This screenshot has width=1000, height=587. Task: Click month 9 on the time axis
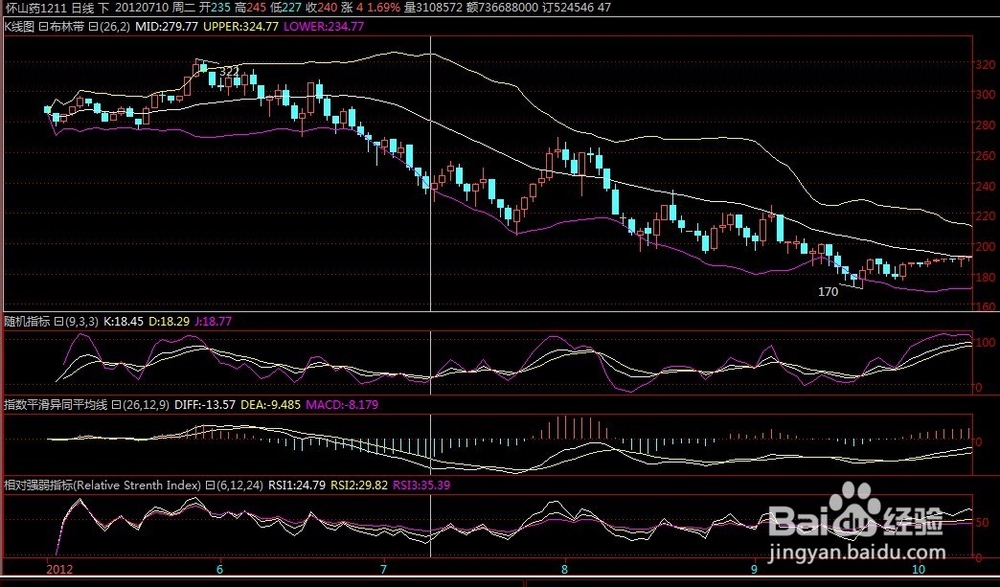(x=754, y=569)
